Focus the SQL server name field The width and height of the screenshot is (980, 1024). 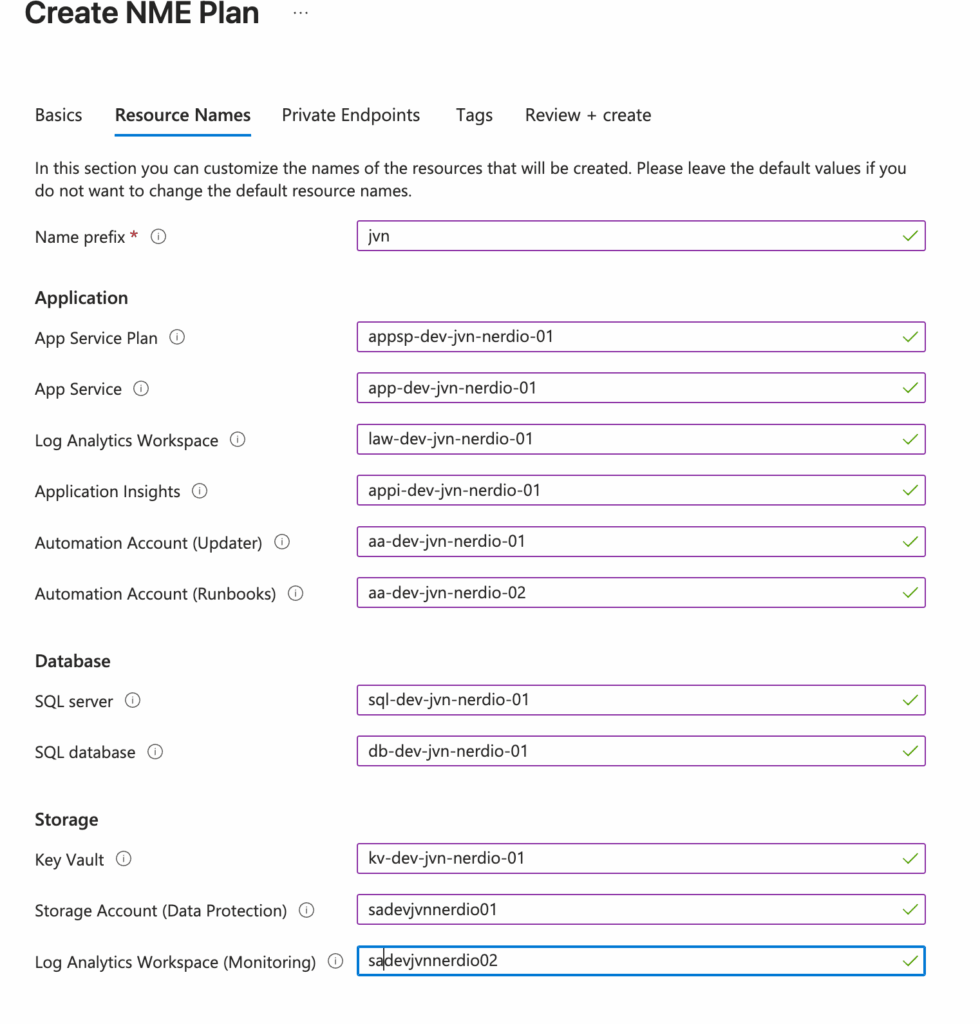pyautogui.click(x=640, y=700)
